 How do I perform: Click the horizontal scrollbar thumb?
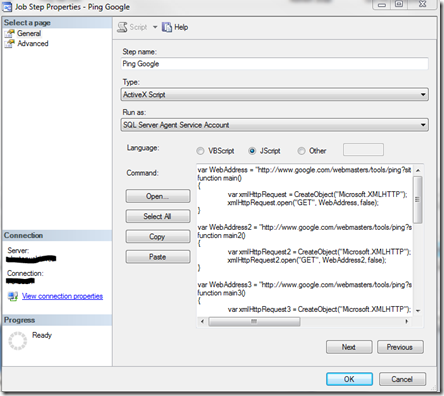coord(254,321)
